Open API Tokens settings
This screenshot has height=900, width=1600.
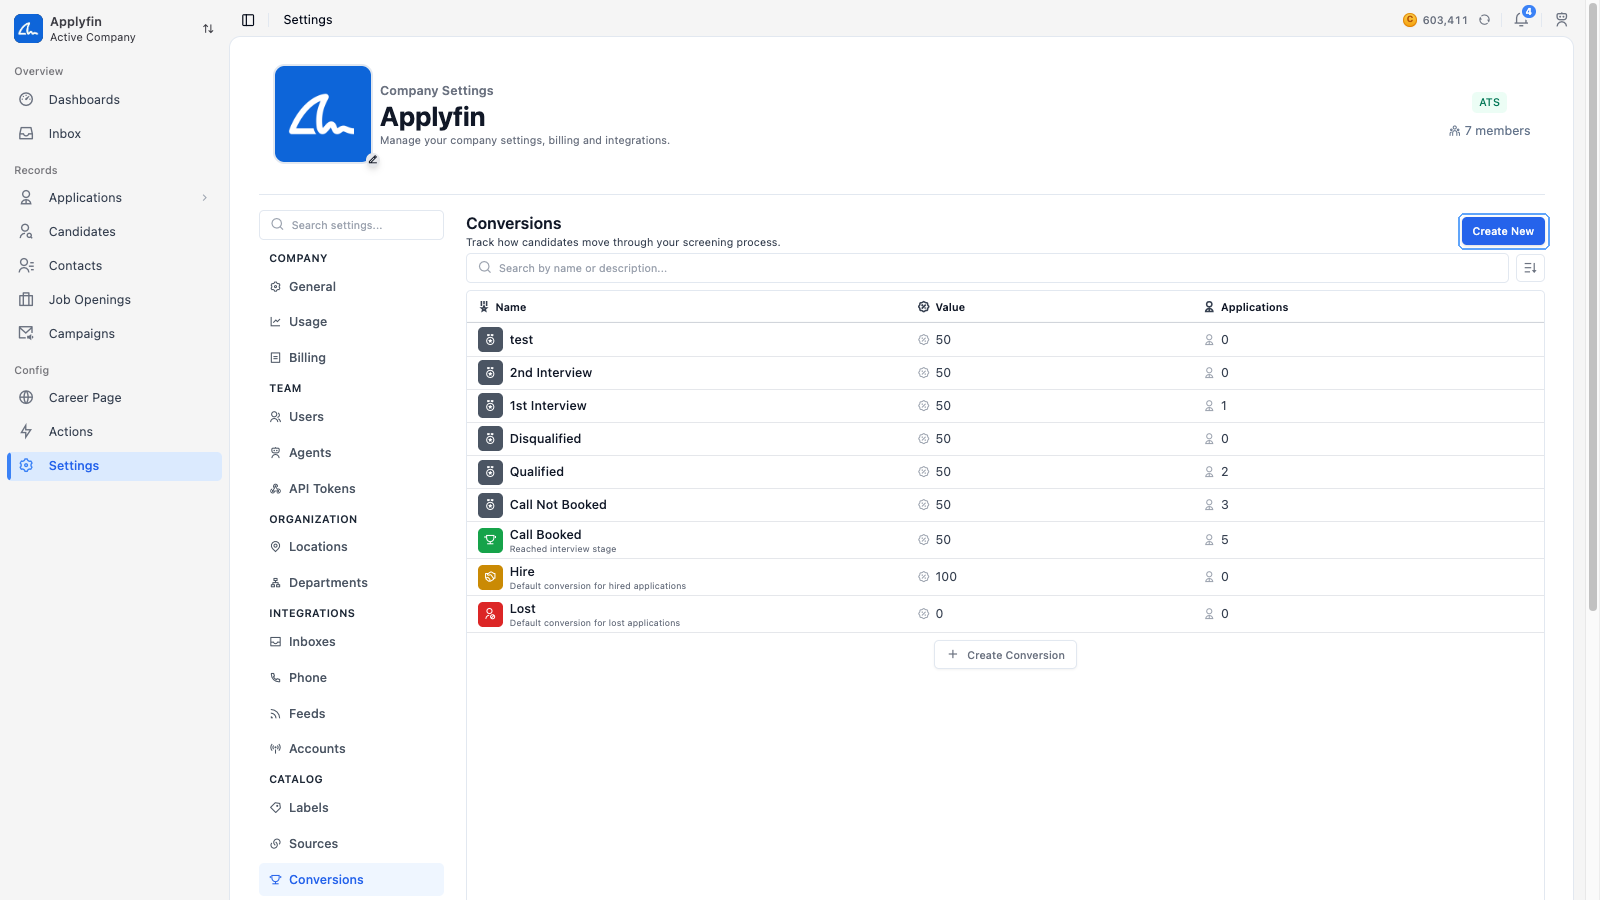pos(351,489)
